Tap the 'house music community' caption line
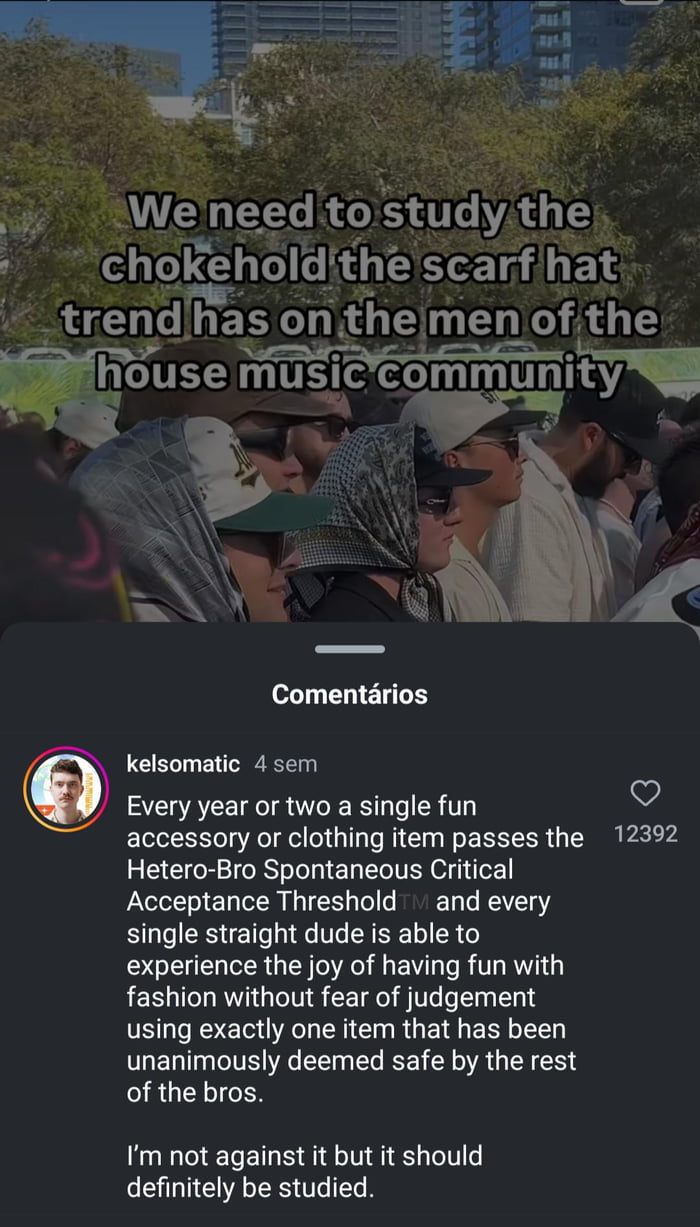The width and height of the screenshot is (700, 1227). point(358,373)
